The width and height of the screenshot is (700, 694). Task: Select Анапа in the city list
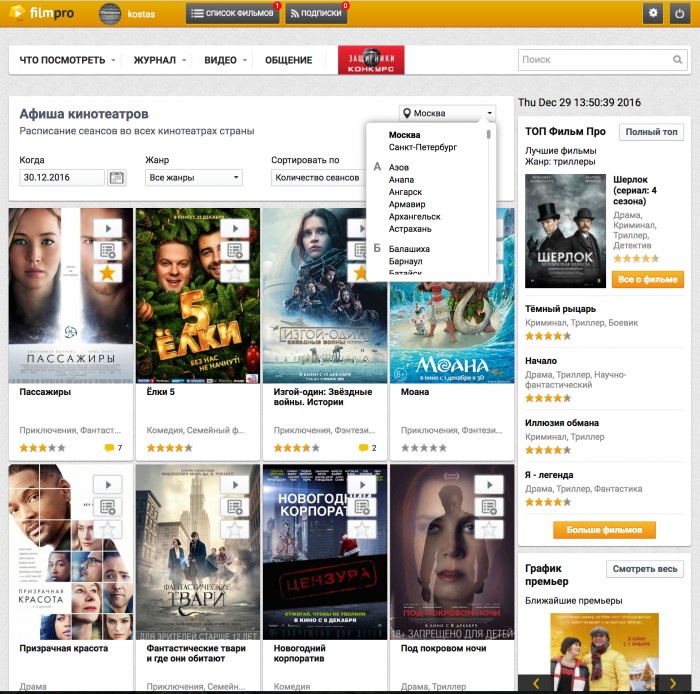(x=401, y=180)
